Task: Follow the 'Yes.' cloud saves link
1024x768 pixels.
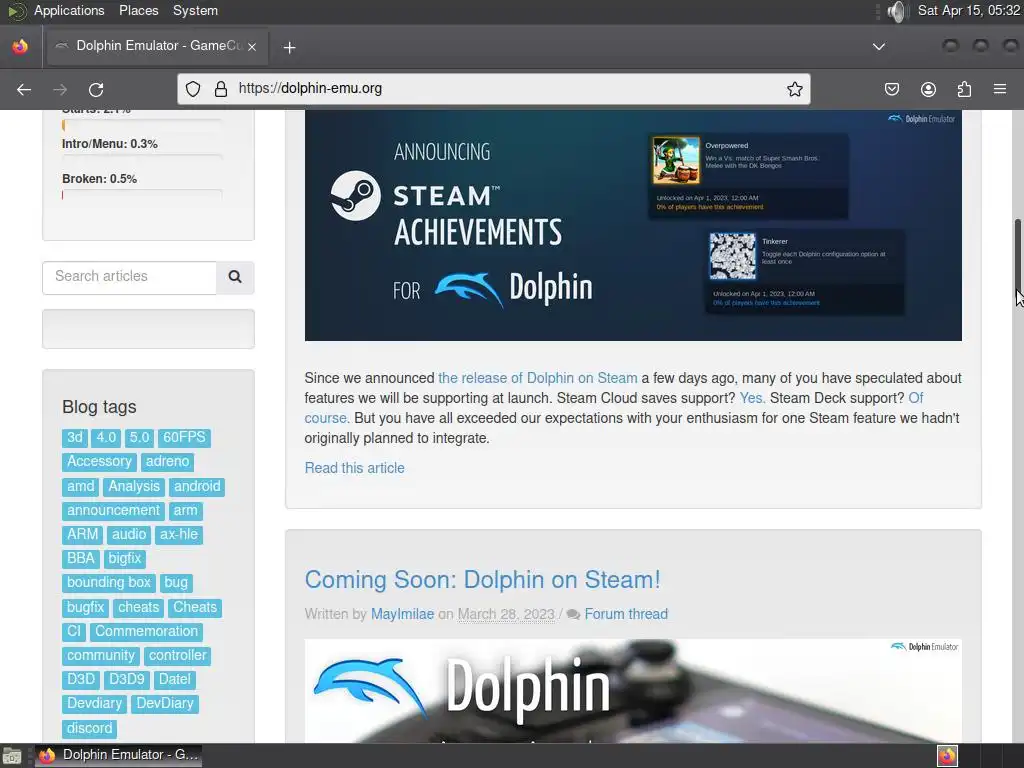Action: pyautogui.click(x=752, y=398)
